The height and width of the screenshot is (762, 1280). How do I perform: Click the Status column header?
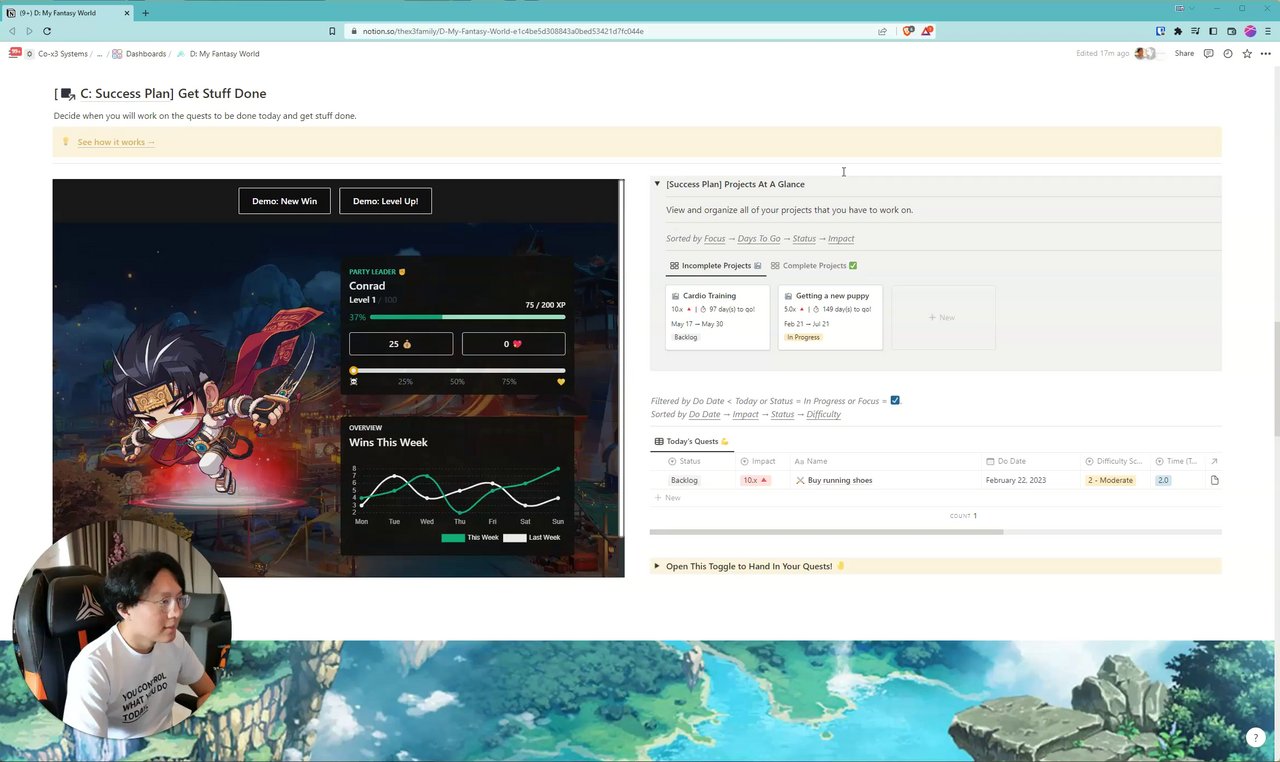click(684, 461)
